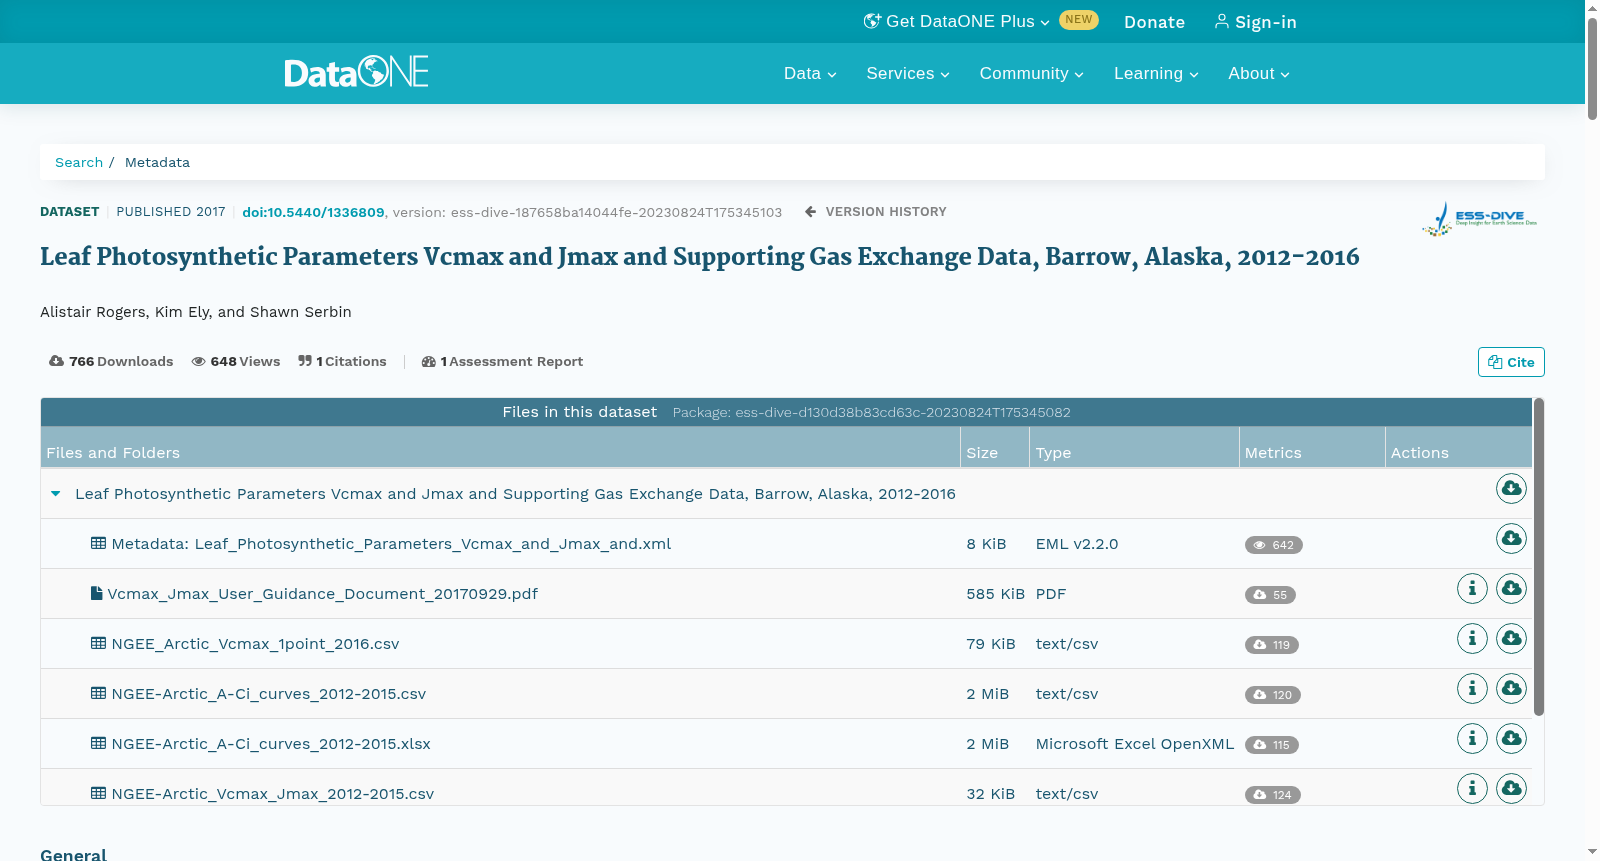The width and height of the screenshot is (1600, 861).
Task: Click the 120 downloads badge
Action: [x=1273, y=695]
